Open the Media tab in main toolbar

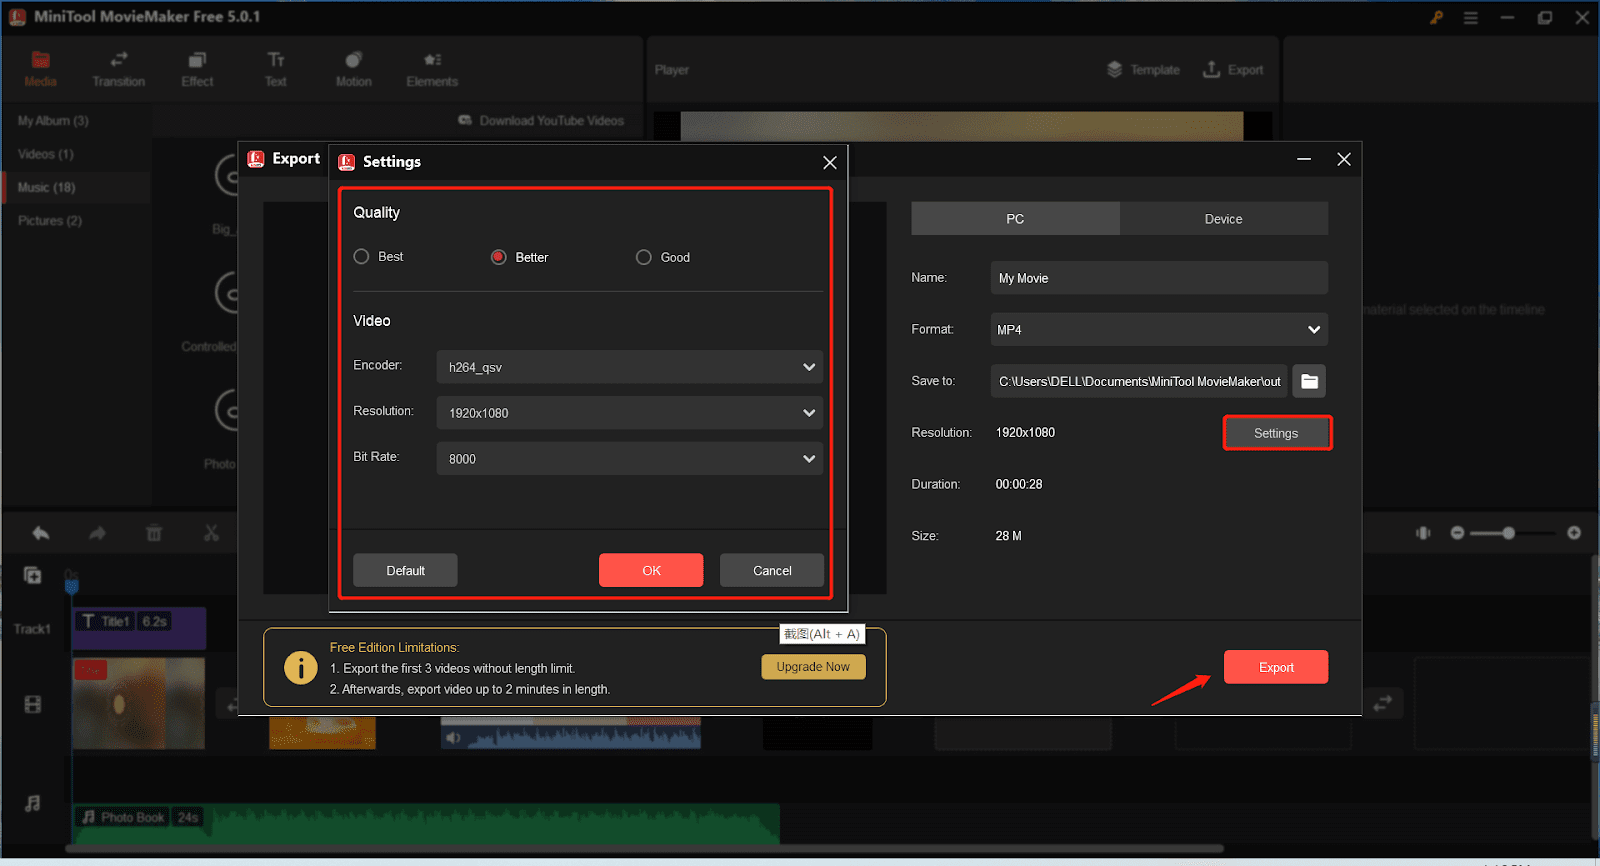[40, 69]
